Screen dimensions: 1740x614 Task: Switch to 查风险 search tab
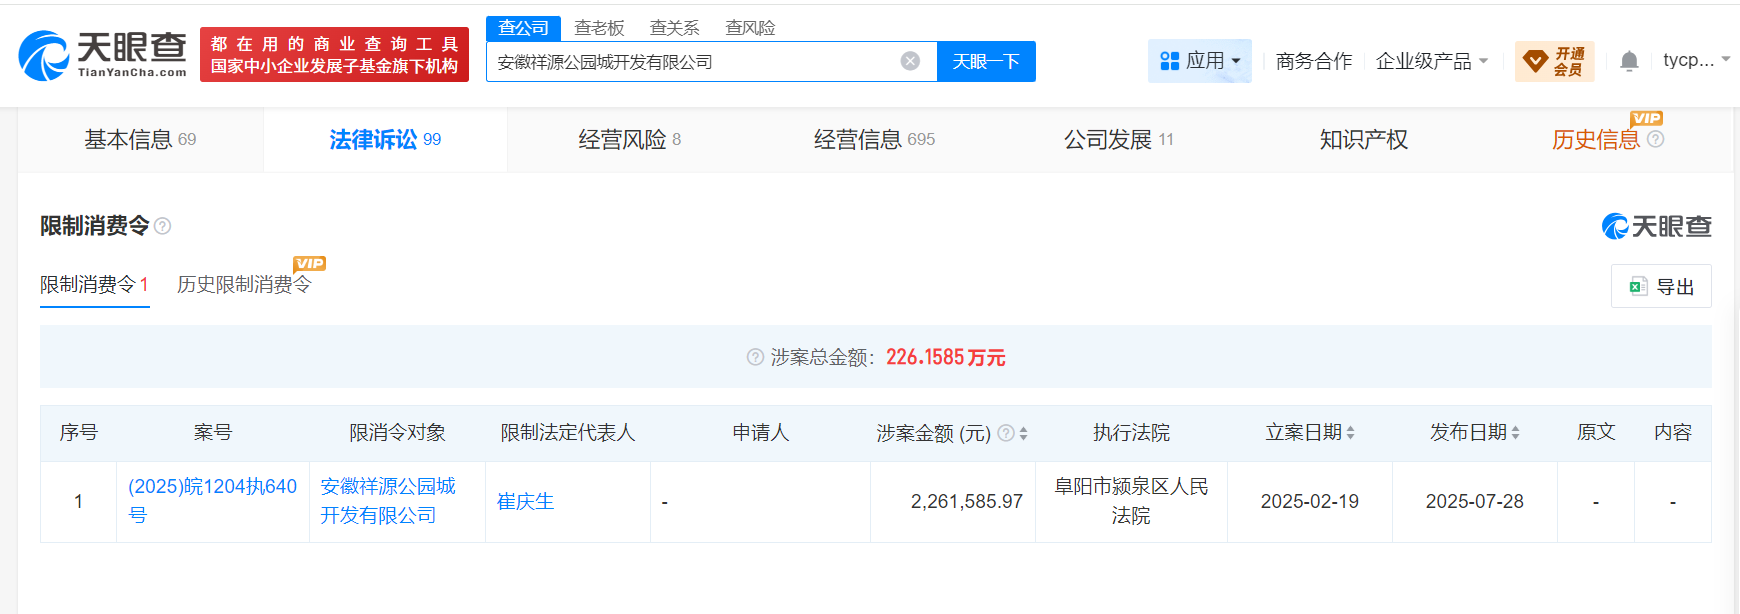(x=750, y=28)
